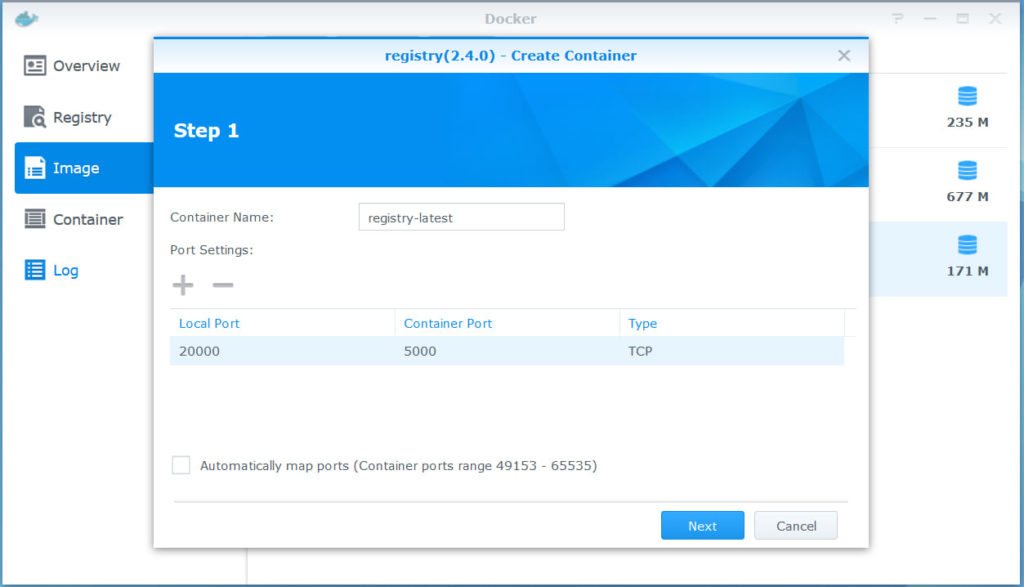Edit the Container Name field
This screenshot has height=587, width=1024.
(x=461, y=217)
